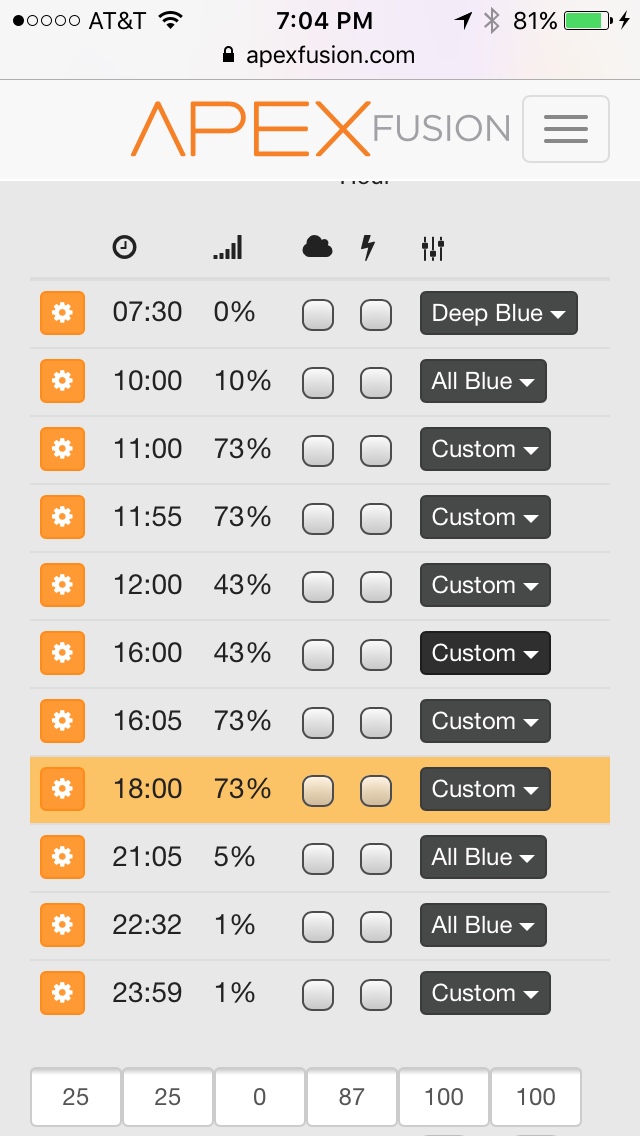640x1136 pixels.
Task: Click the gear icon for 23:59 entry
Action: [x=62, y=993]
